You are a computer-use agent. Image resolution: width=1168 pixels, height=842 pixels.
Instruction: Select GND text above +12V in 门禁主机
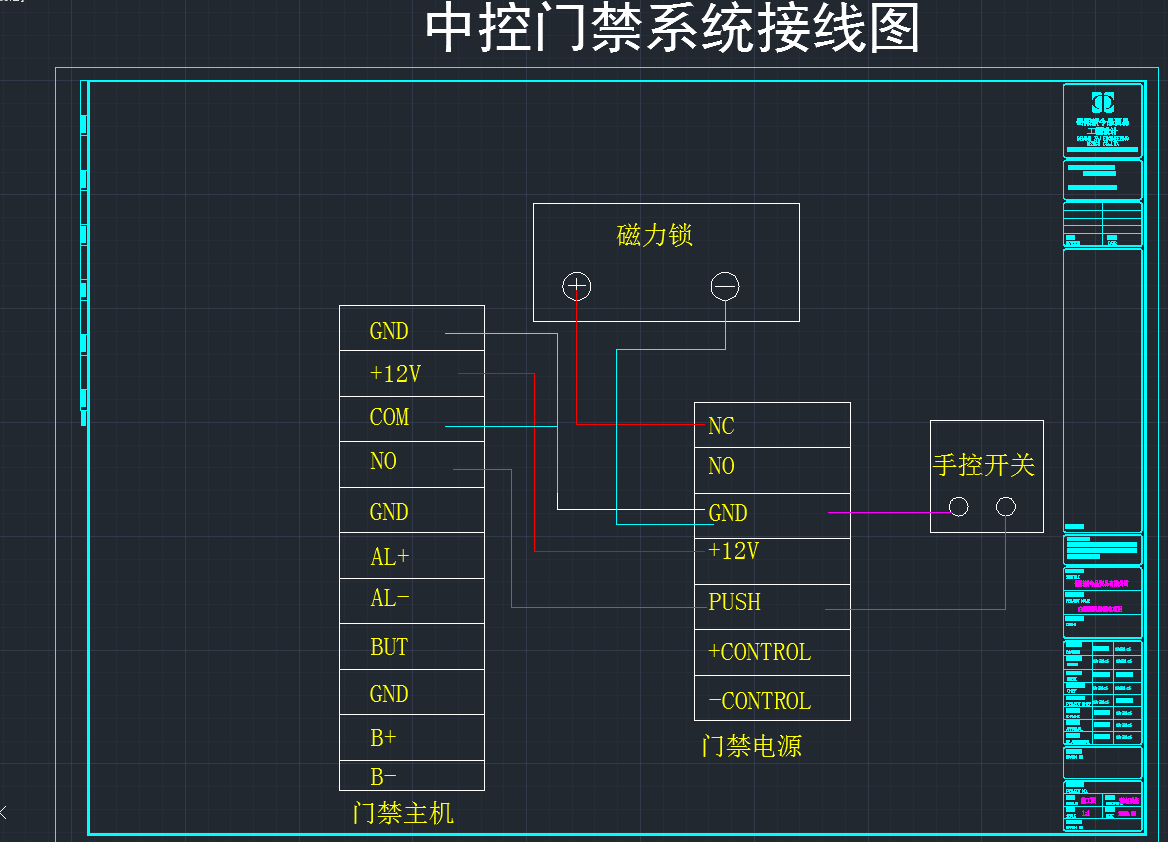tap(389, 331)
